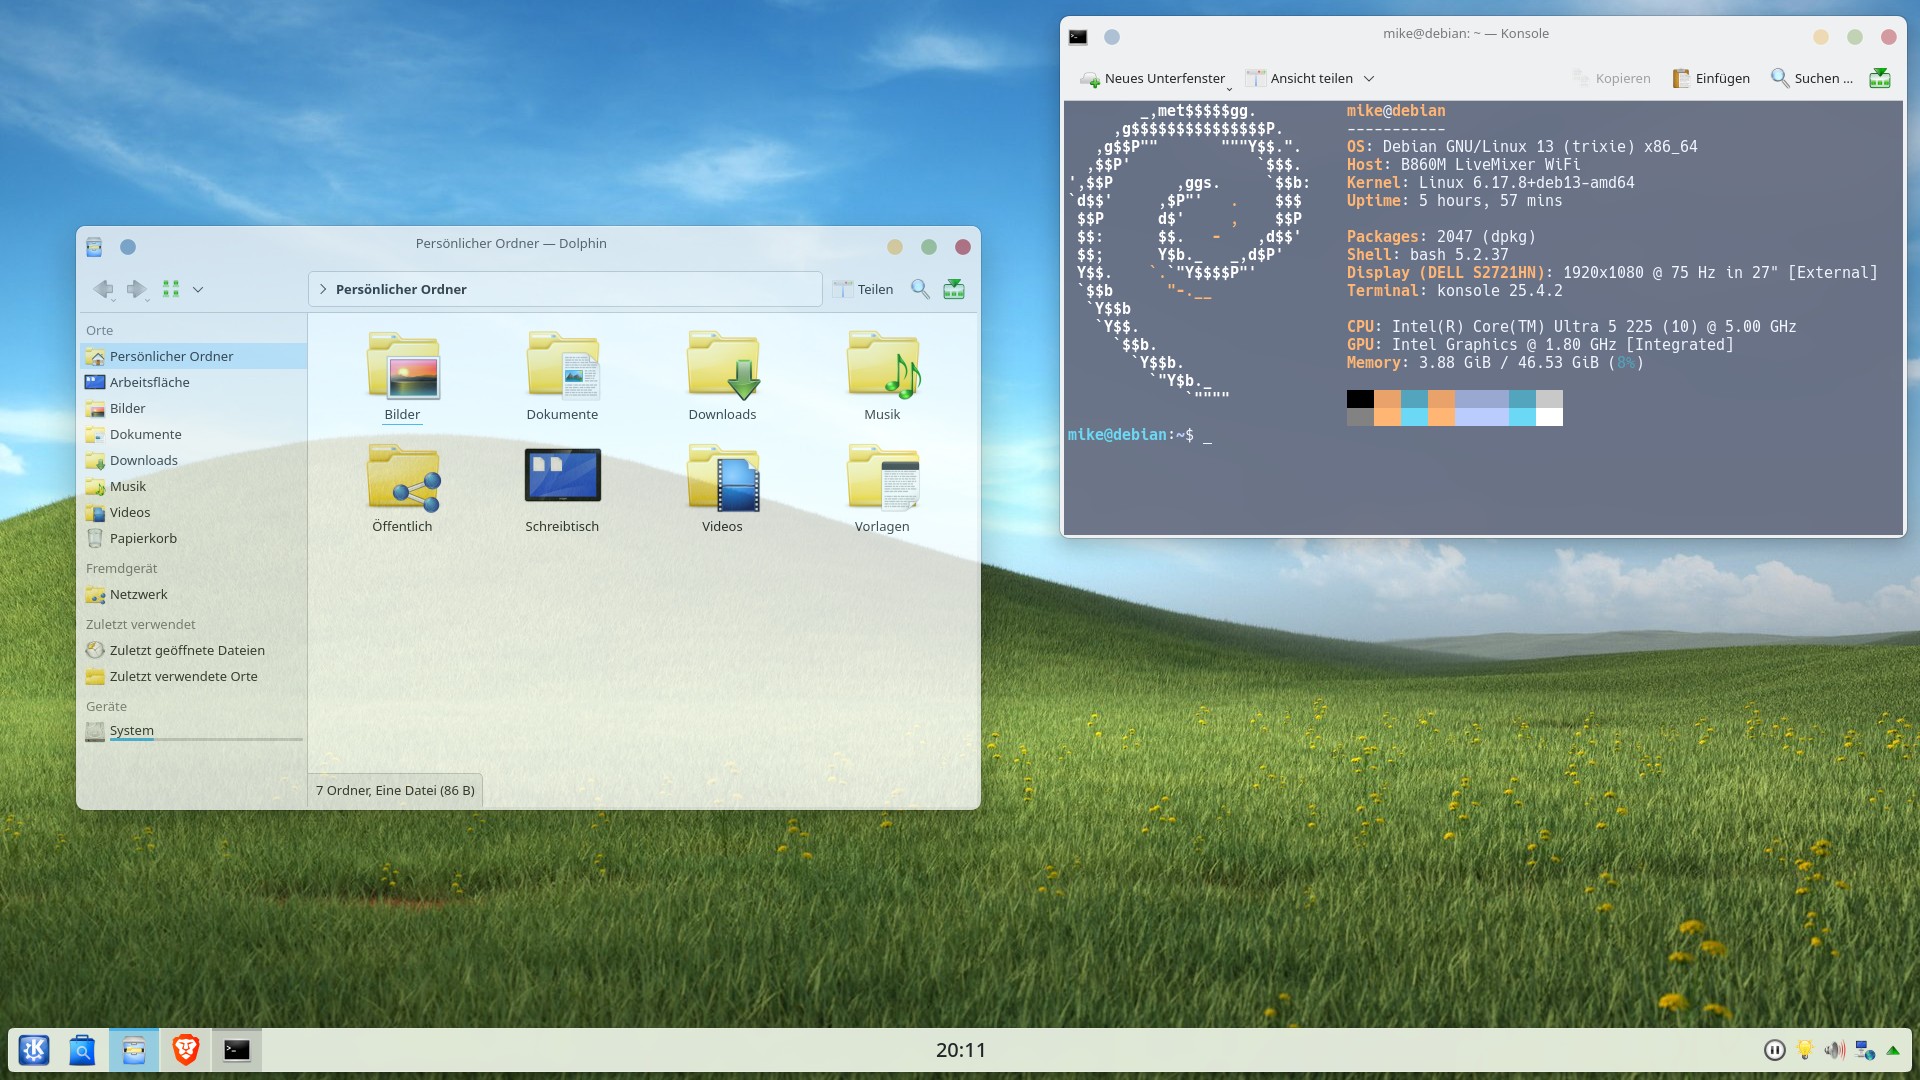Click the Dolphin back navigation arrow
This screenshot has width=1920, height=1080.
[103, 289]
